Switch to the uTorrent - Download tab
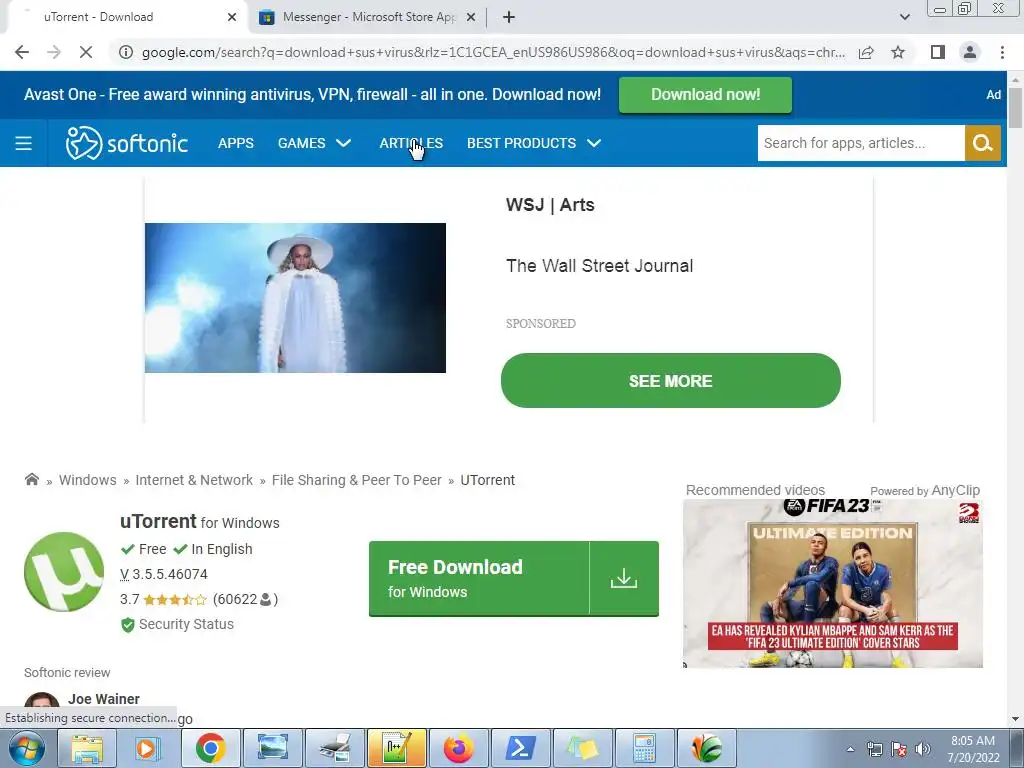Viewport: 1024px width, 768px height. [125, 17]
